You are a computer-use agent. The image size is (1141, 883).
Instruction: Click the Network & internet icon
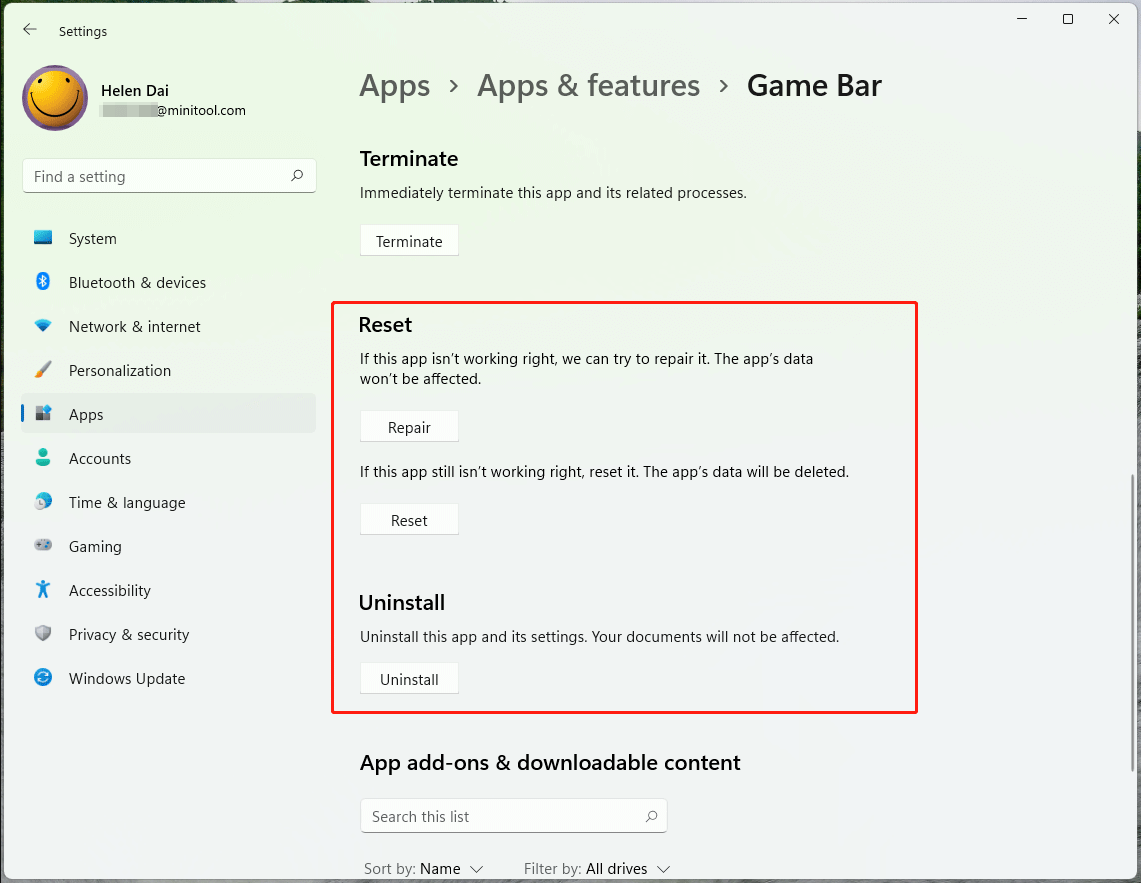42,326
